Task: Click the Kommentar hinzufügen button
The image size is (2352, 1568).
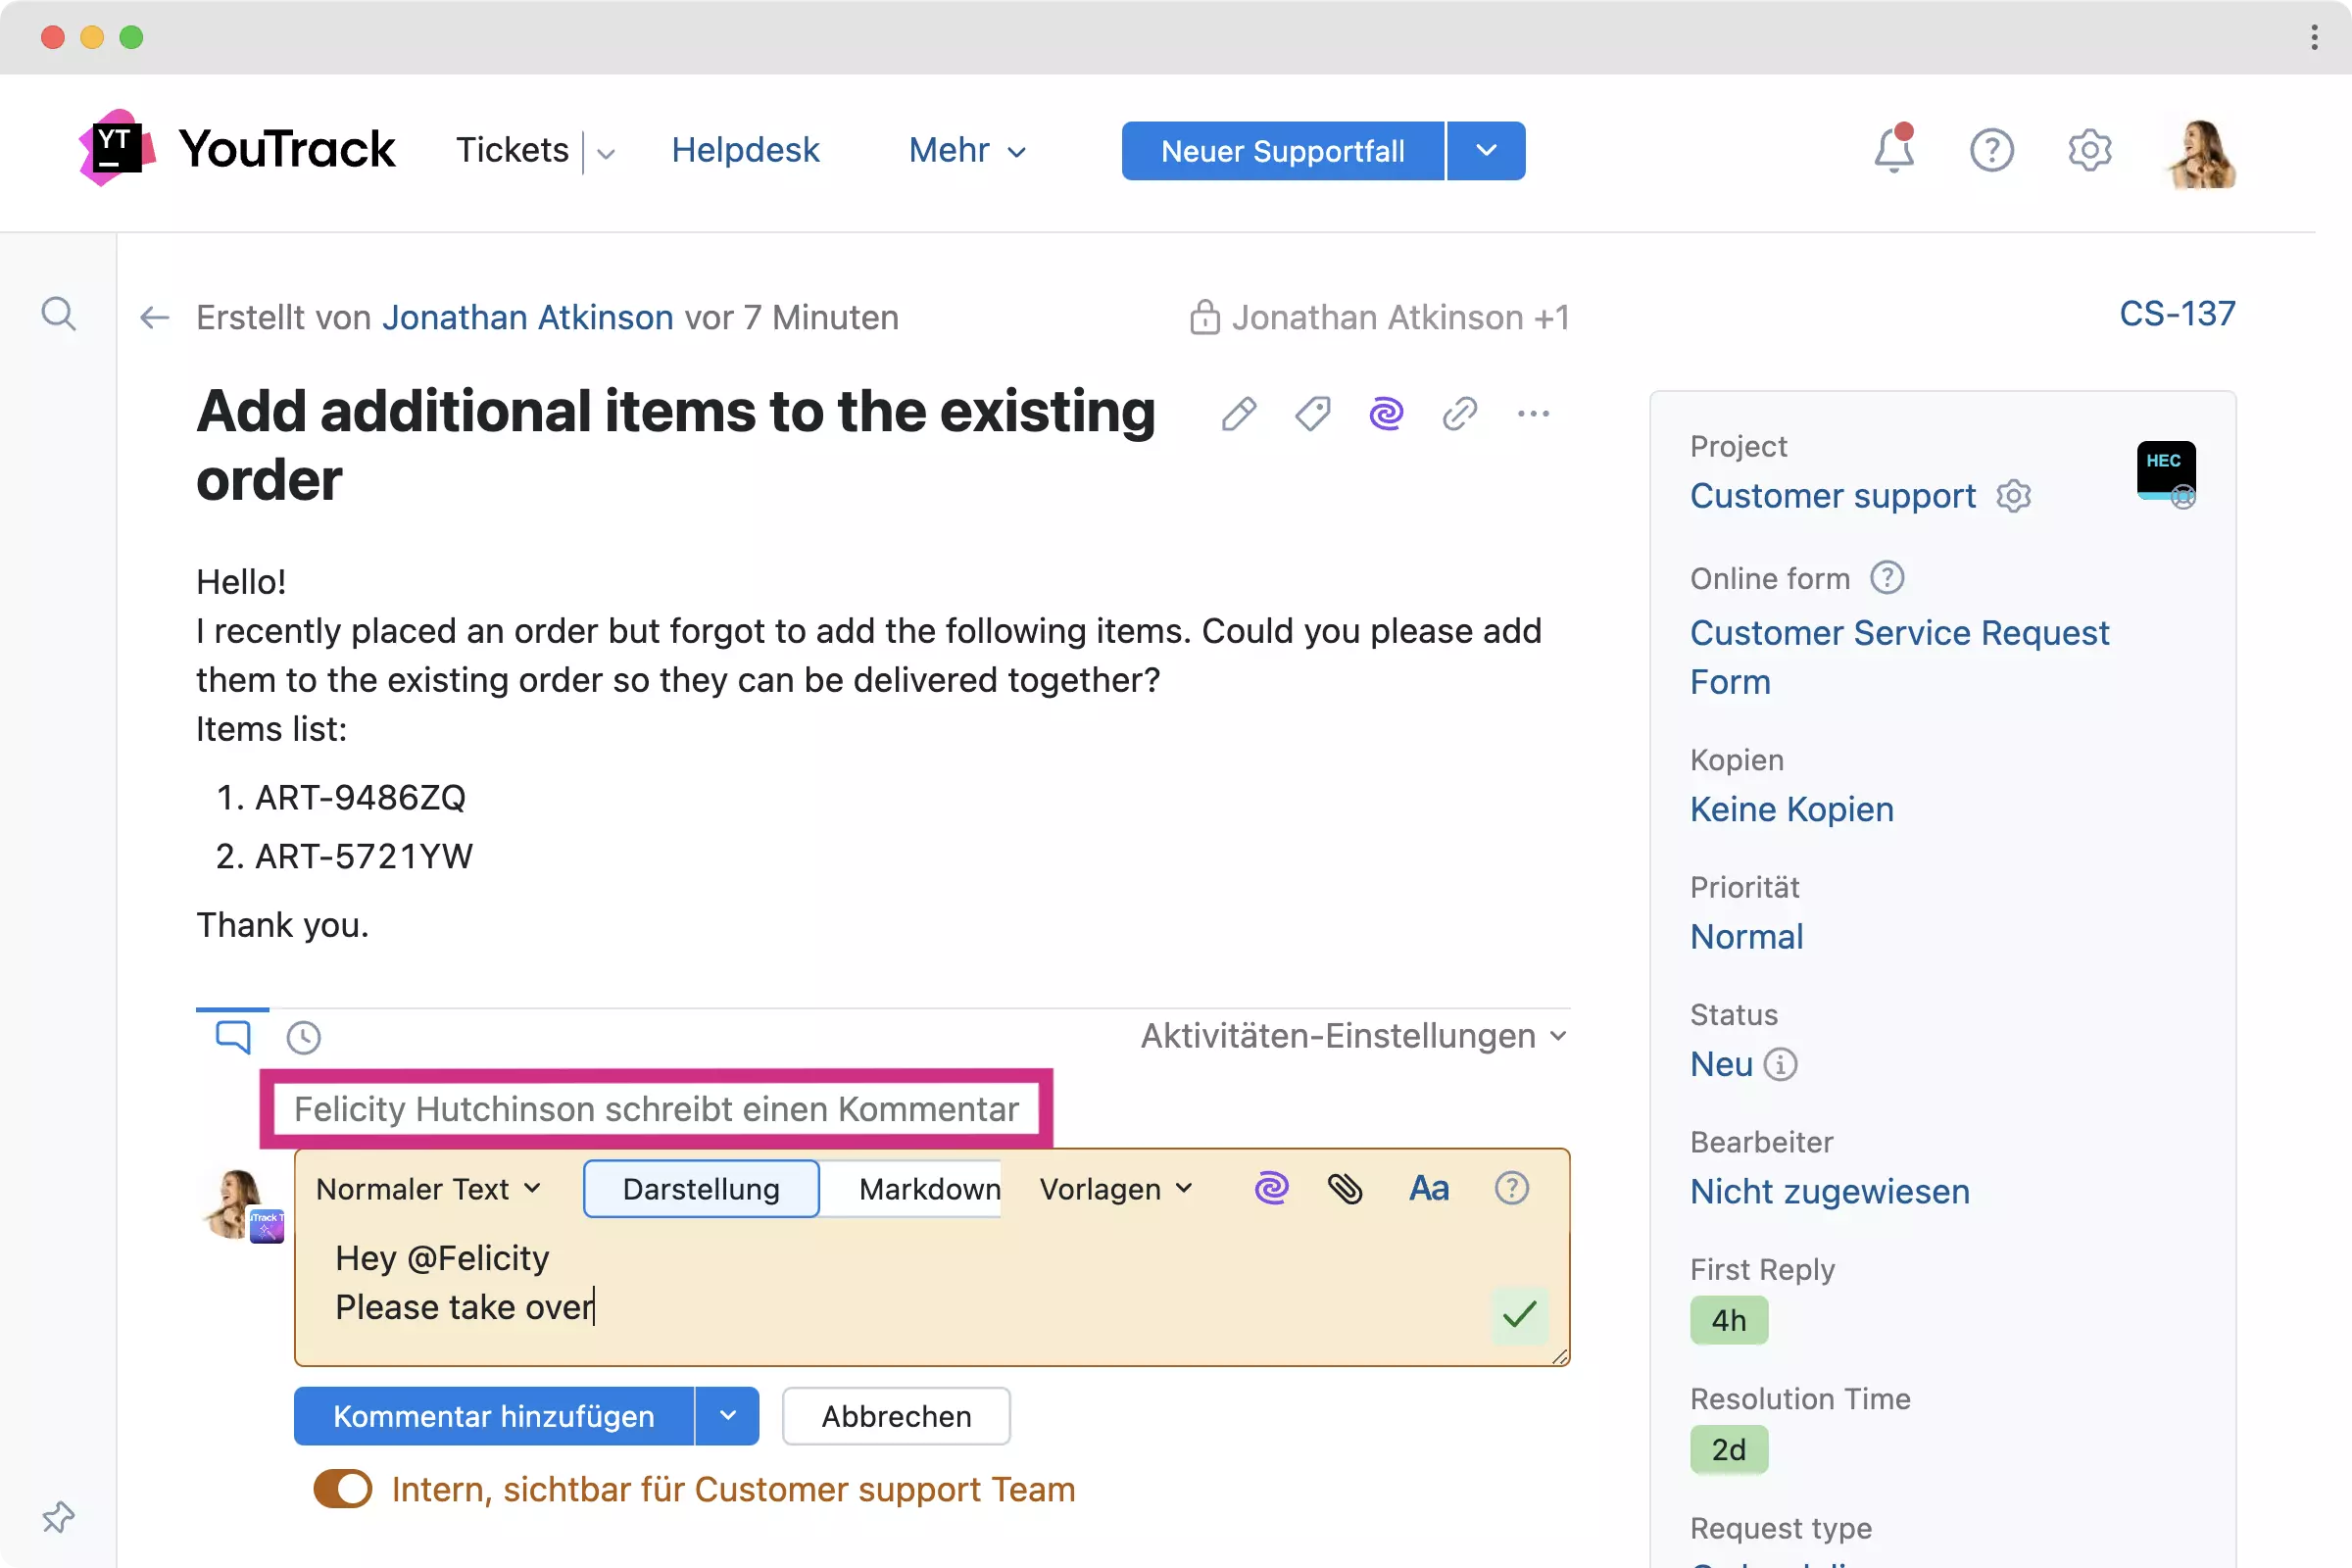Action: [493, 1416]
